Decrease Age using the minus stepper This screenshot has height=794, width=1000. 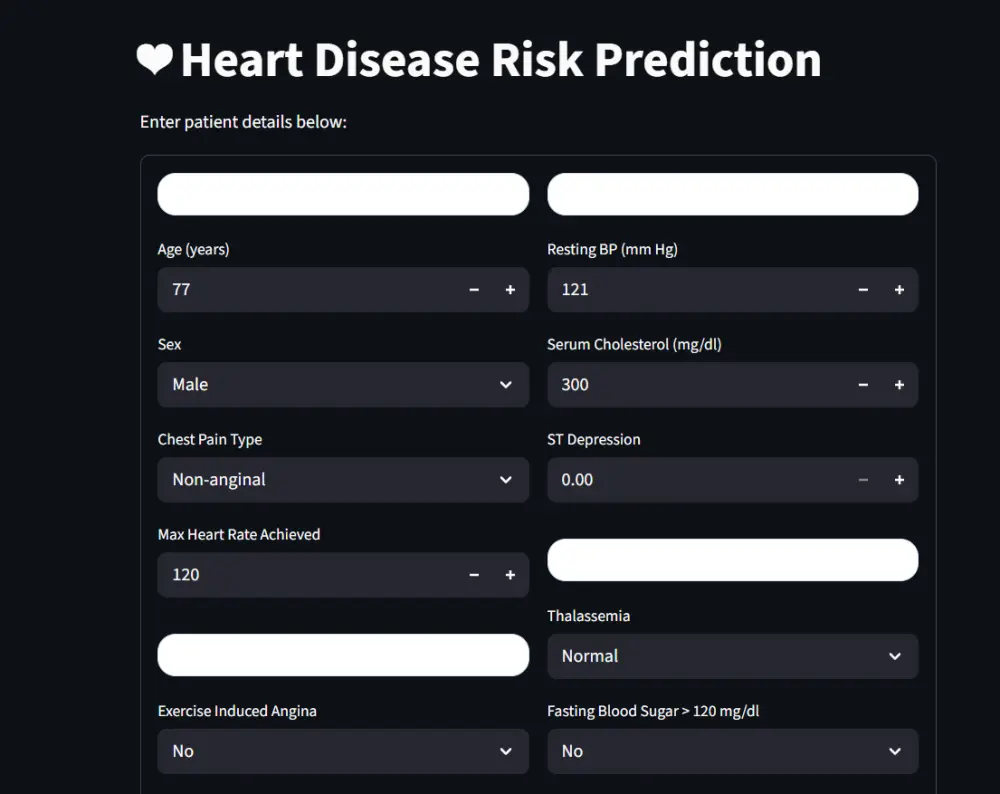tap(474, 290)
